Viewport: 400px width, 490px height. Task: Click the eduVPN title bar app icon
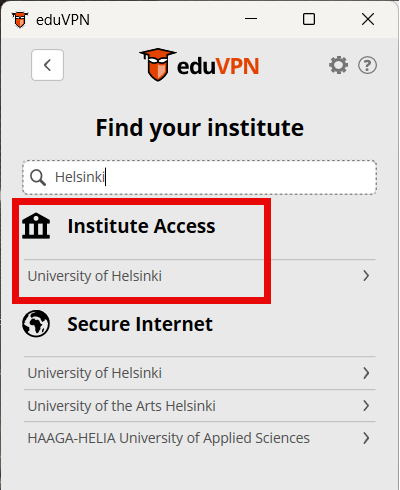point(20,20)
